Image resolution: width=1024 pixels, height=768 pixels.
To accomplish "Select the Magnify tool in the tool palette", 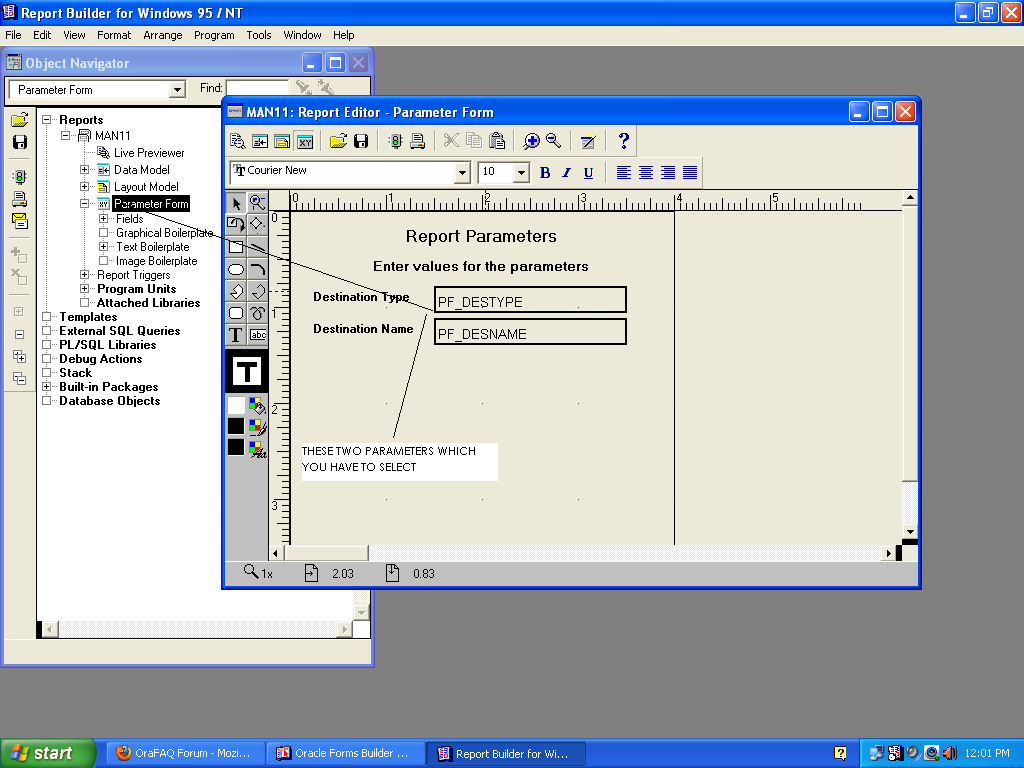I will (x=257, y=203).
